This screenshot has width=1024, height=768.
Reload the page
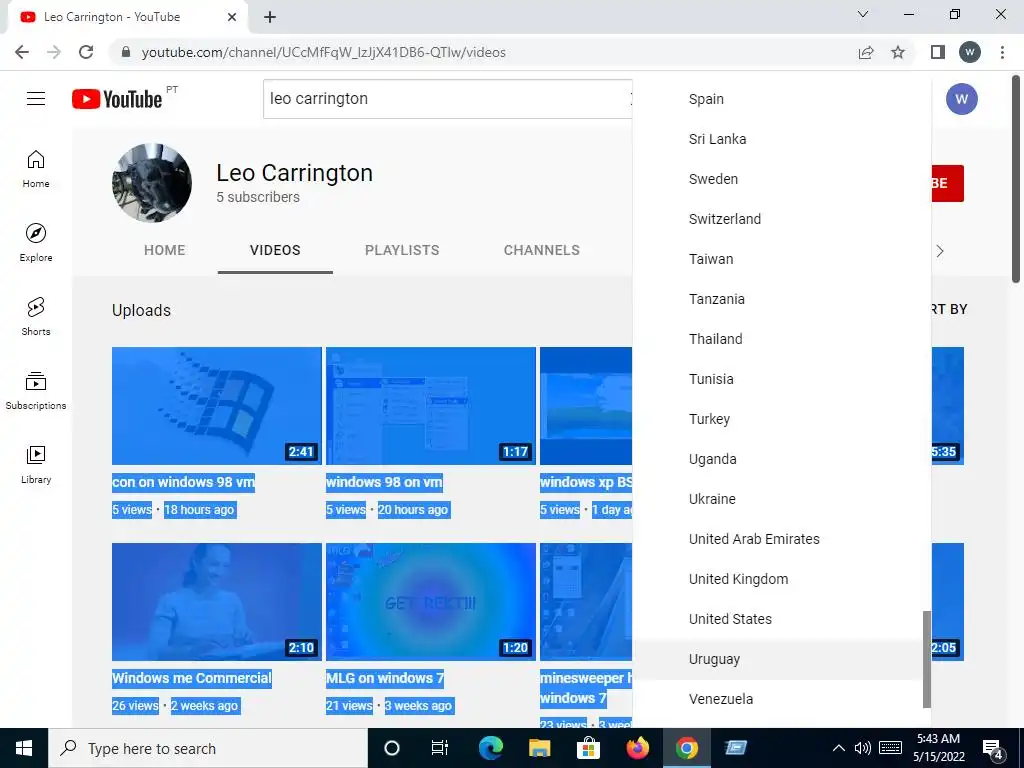[86, 52]
